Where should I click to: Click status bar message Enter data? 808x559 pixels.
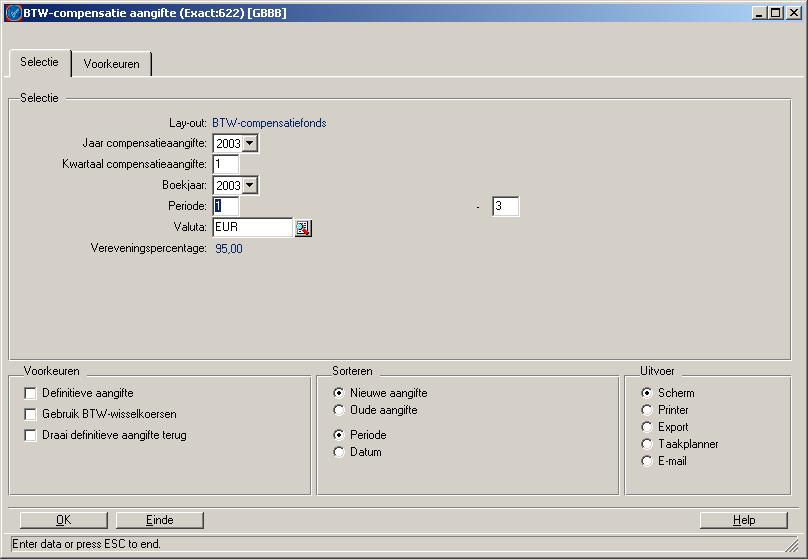click(86, 544)
